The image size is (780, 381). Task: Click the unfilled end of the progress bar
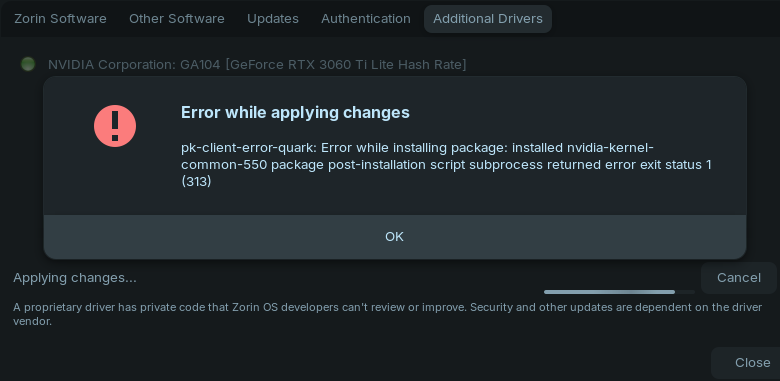click(x=685, y=292)
